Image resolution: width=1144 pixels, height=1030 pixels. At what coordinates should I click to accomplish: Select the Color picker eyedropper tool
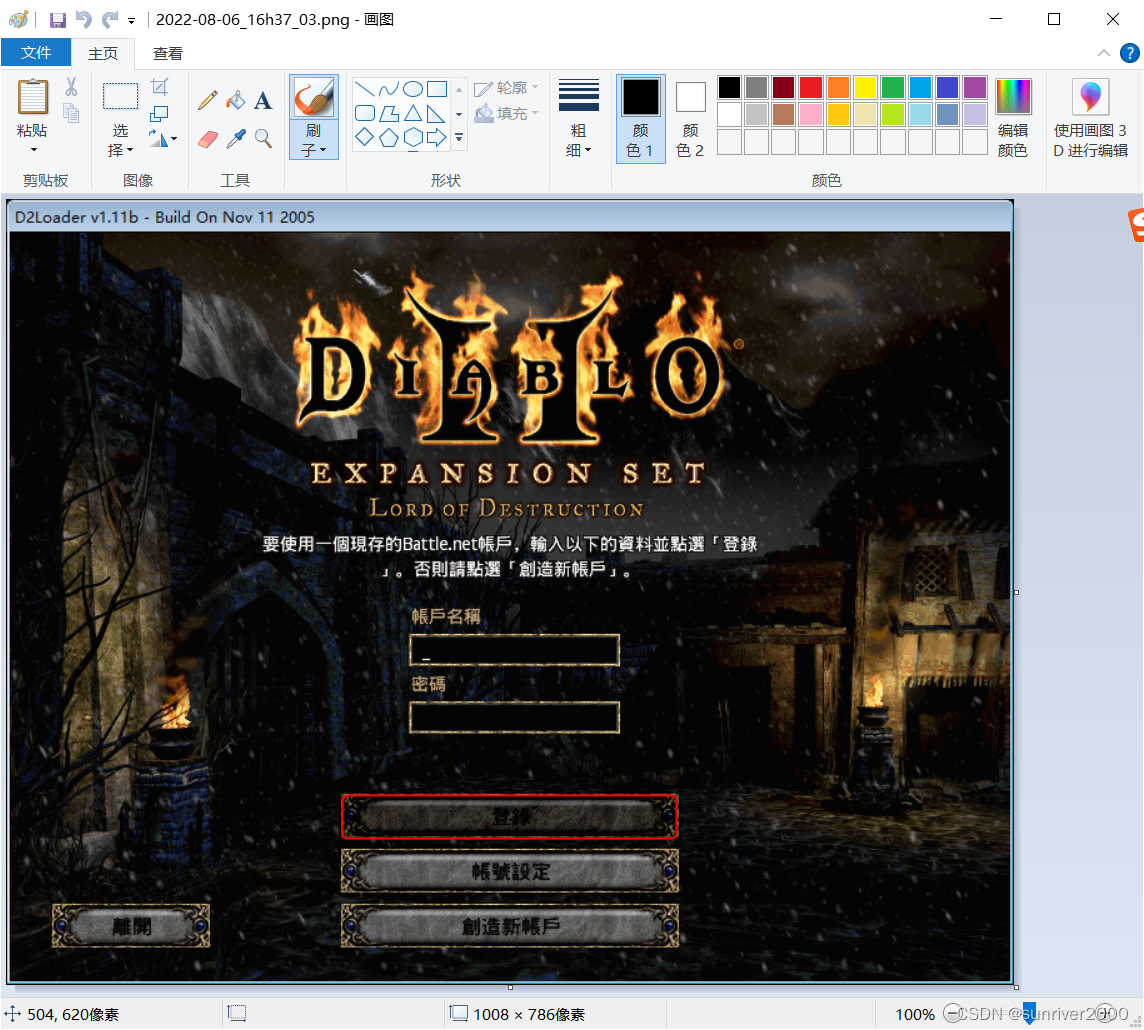pyautogui.click(x=236, y=139)
